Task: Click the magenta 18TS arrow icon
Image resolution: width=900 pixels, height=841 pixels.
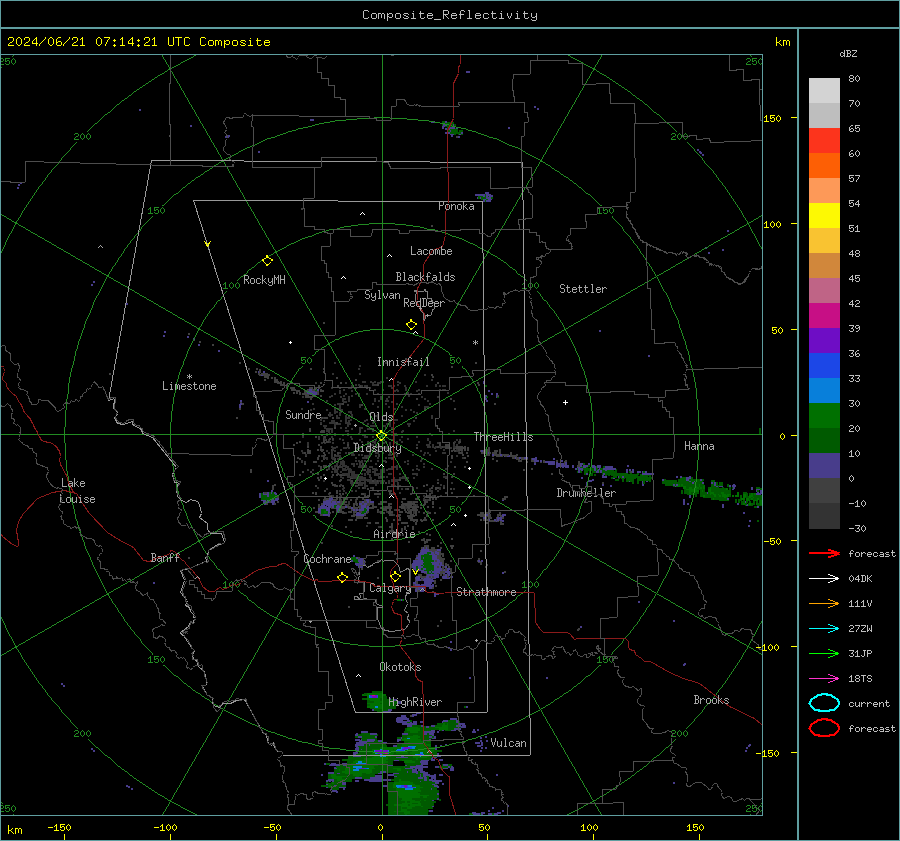Action: click(x=824, y=679)
